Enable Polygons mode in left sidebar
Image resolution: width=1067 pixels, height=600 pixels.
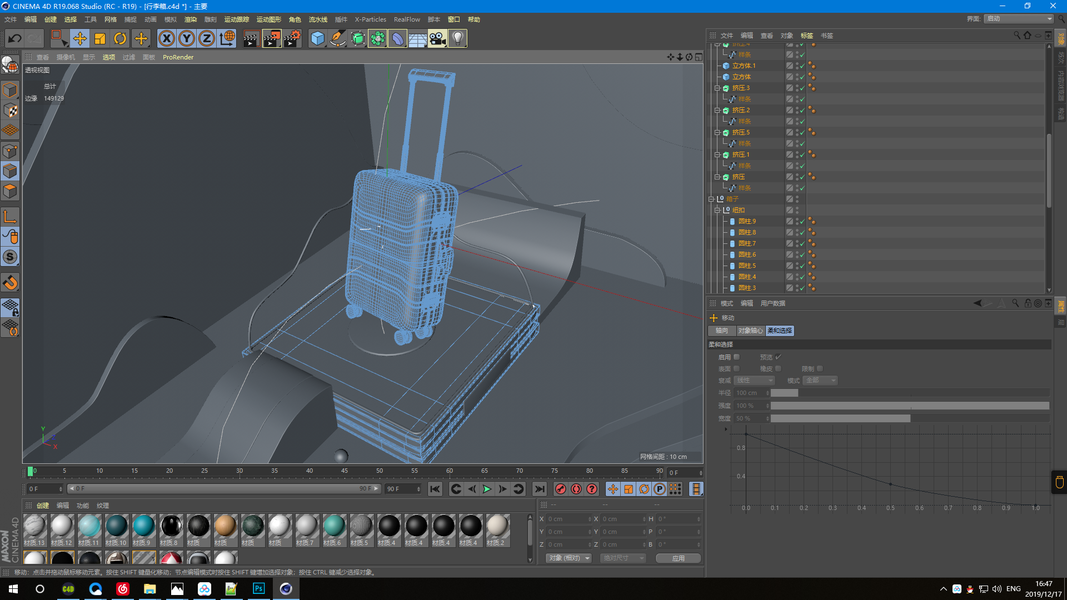(10, 191)
